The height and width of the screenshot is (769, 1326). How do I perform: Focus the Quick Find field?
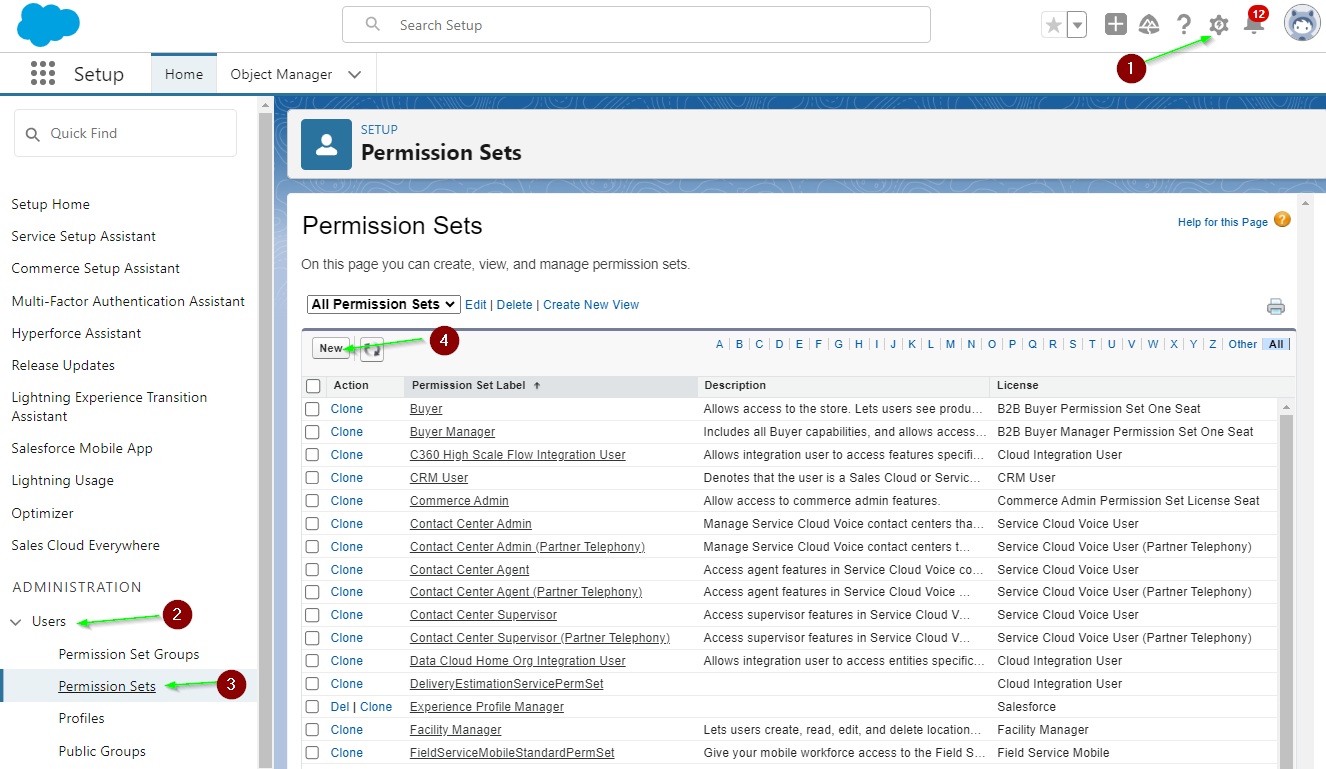click(x=125, y=133)
